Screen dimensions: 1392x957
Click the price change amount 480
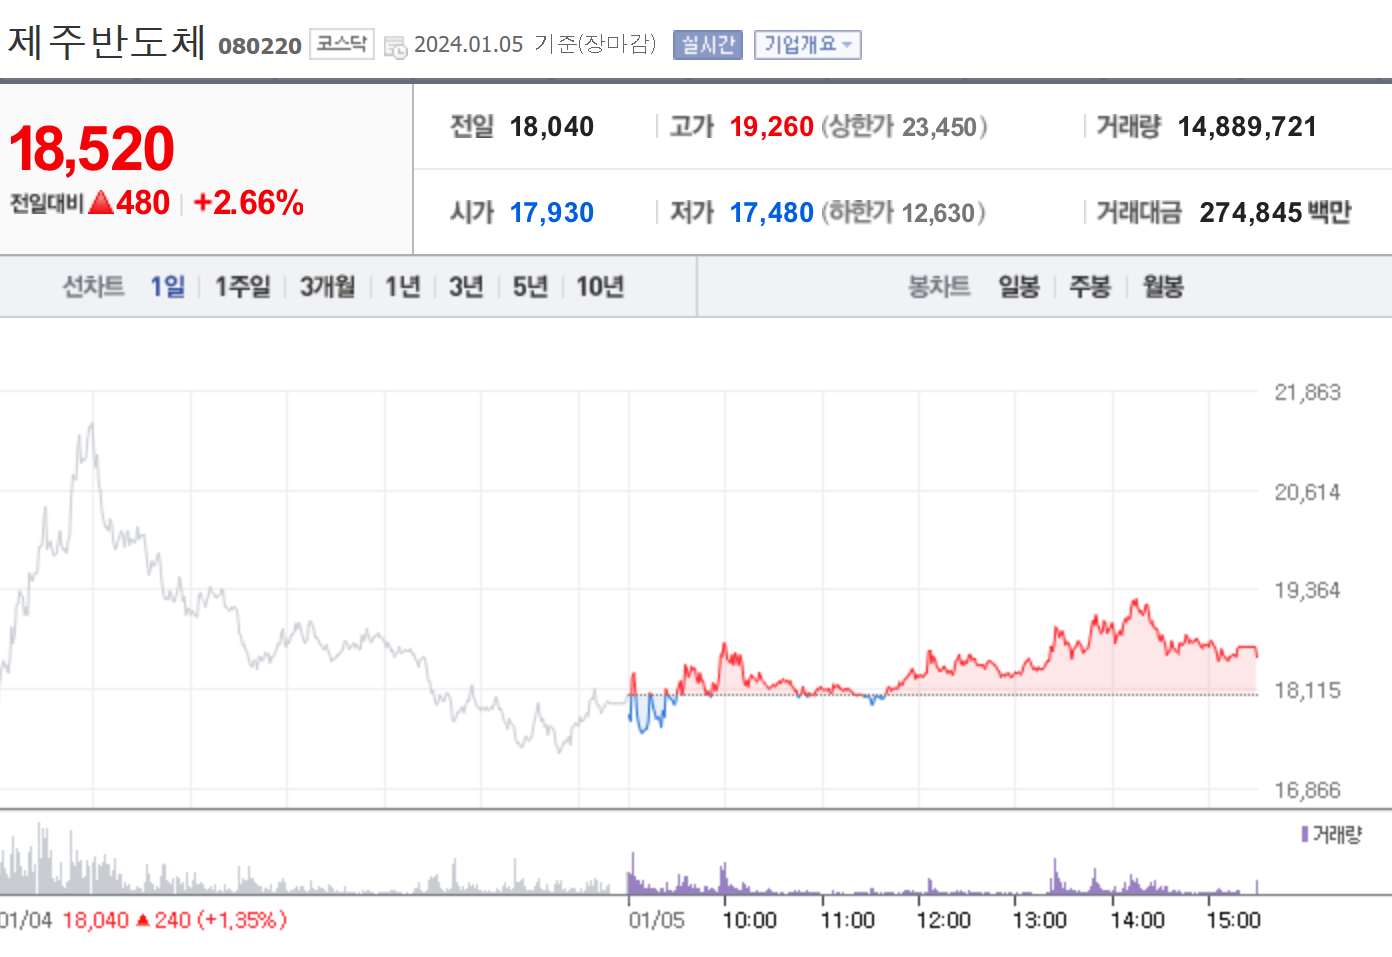143,203
